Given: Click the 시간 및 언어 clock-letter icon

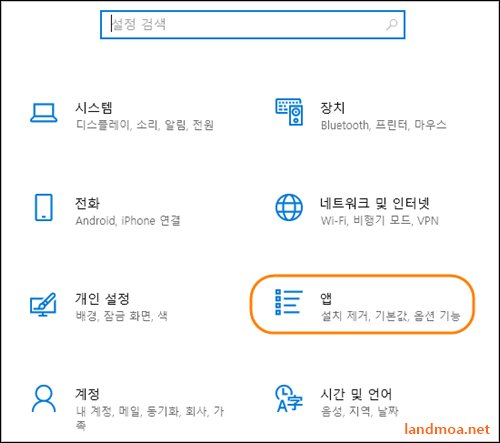Looking at the screenshot, I should point(289,399).
